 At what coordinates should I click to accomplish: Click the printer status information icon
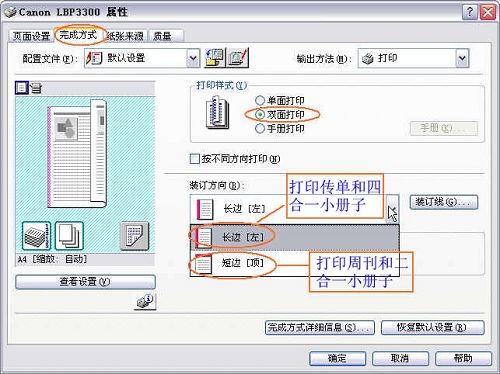pos(145,302)
